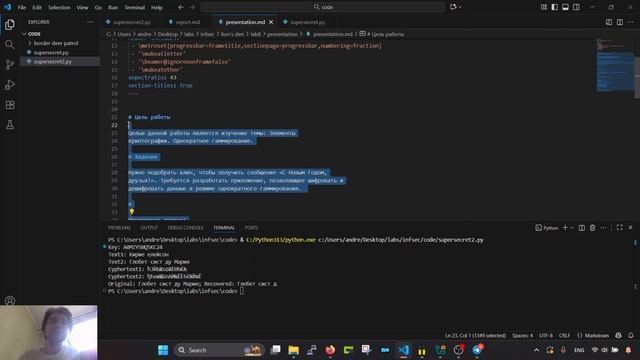Click Customize Layout icon in title bar

tap(544, 7)
